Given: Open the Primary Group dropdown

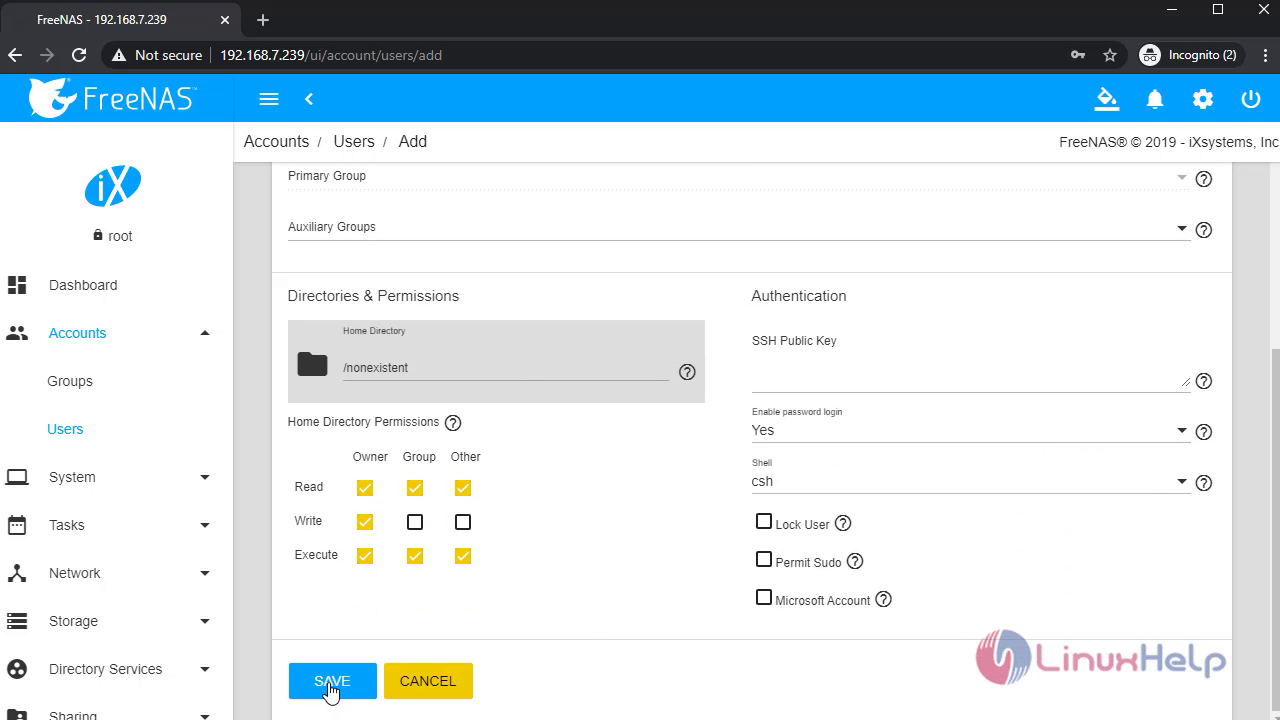Looking at the screenshot, I should [x=738, y=177].
